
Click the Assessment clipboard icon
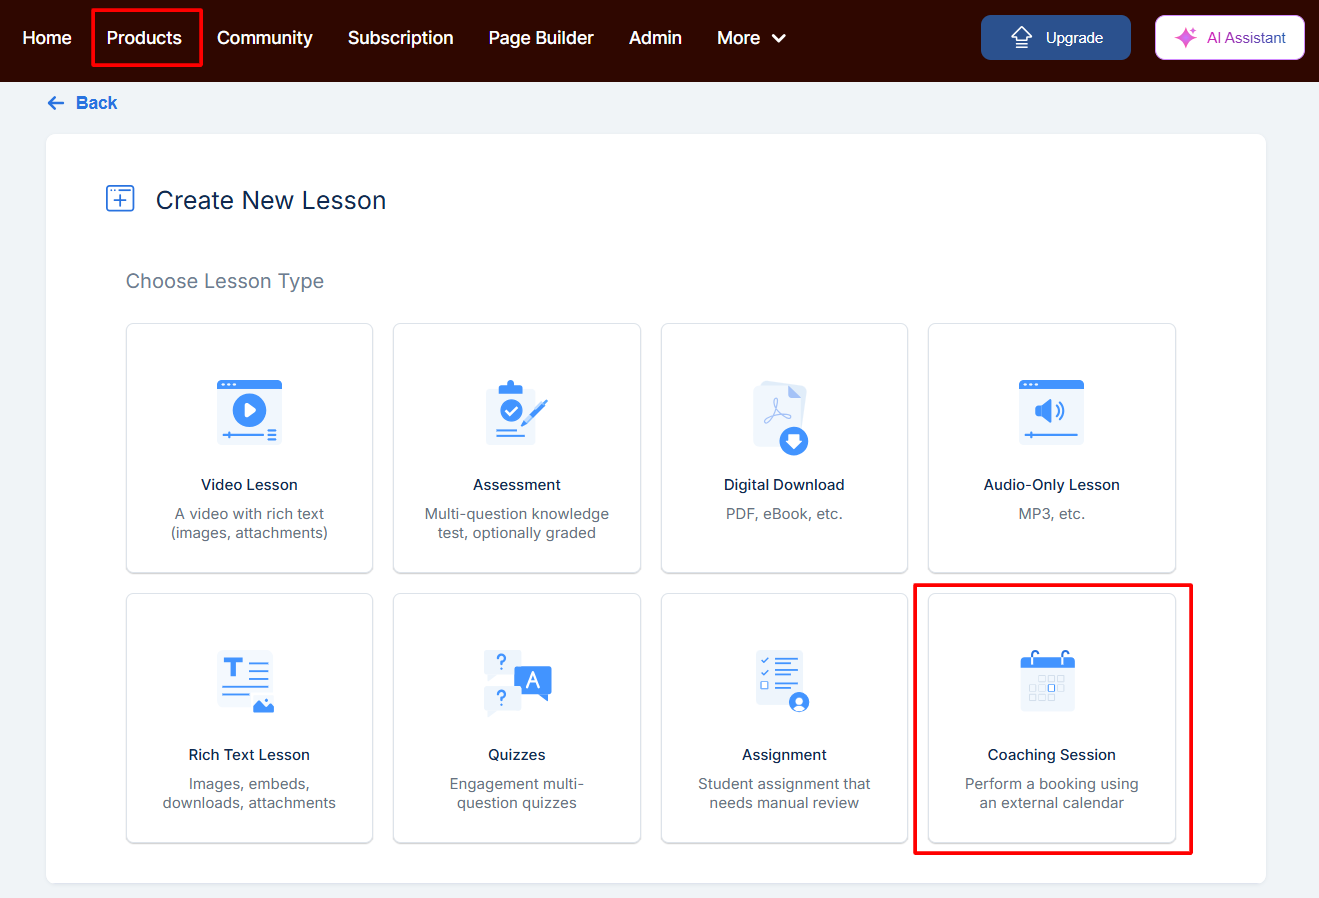click(x=517, y=412)
